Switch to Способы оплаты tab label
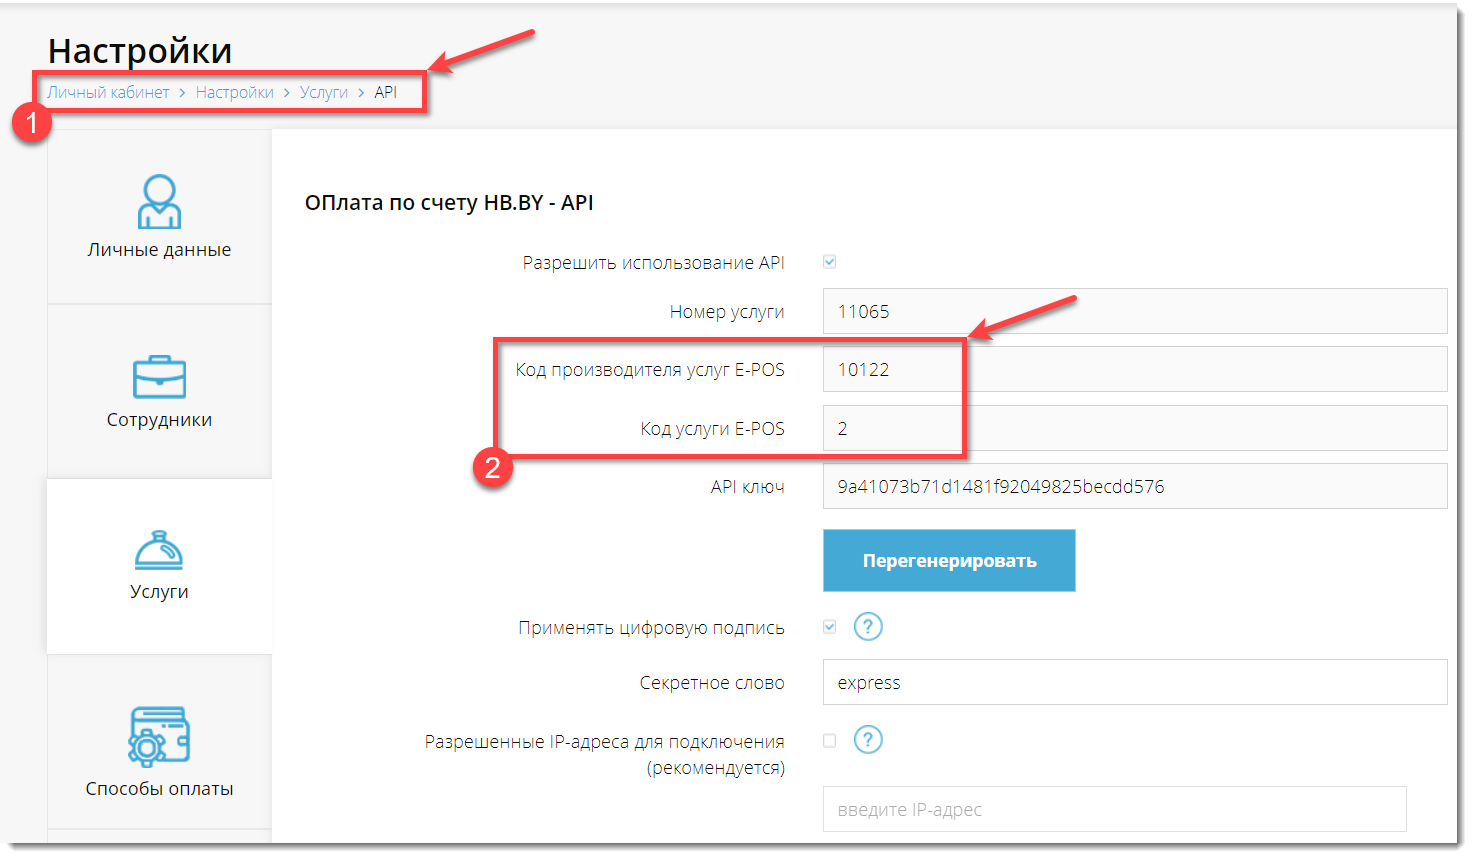Image resolution: width=1472 pixels, height=858 pixels. point(159,789)
